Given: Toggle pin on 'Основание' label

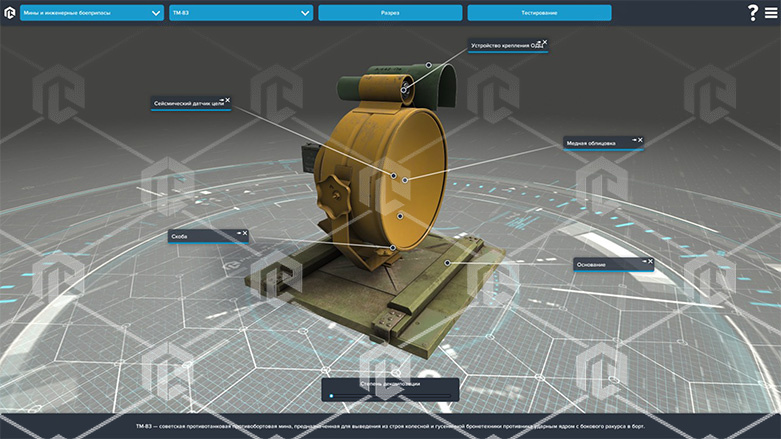Looking at the screenshot, I should click(643, 261).
